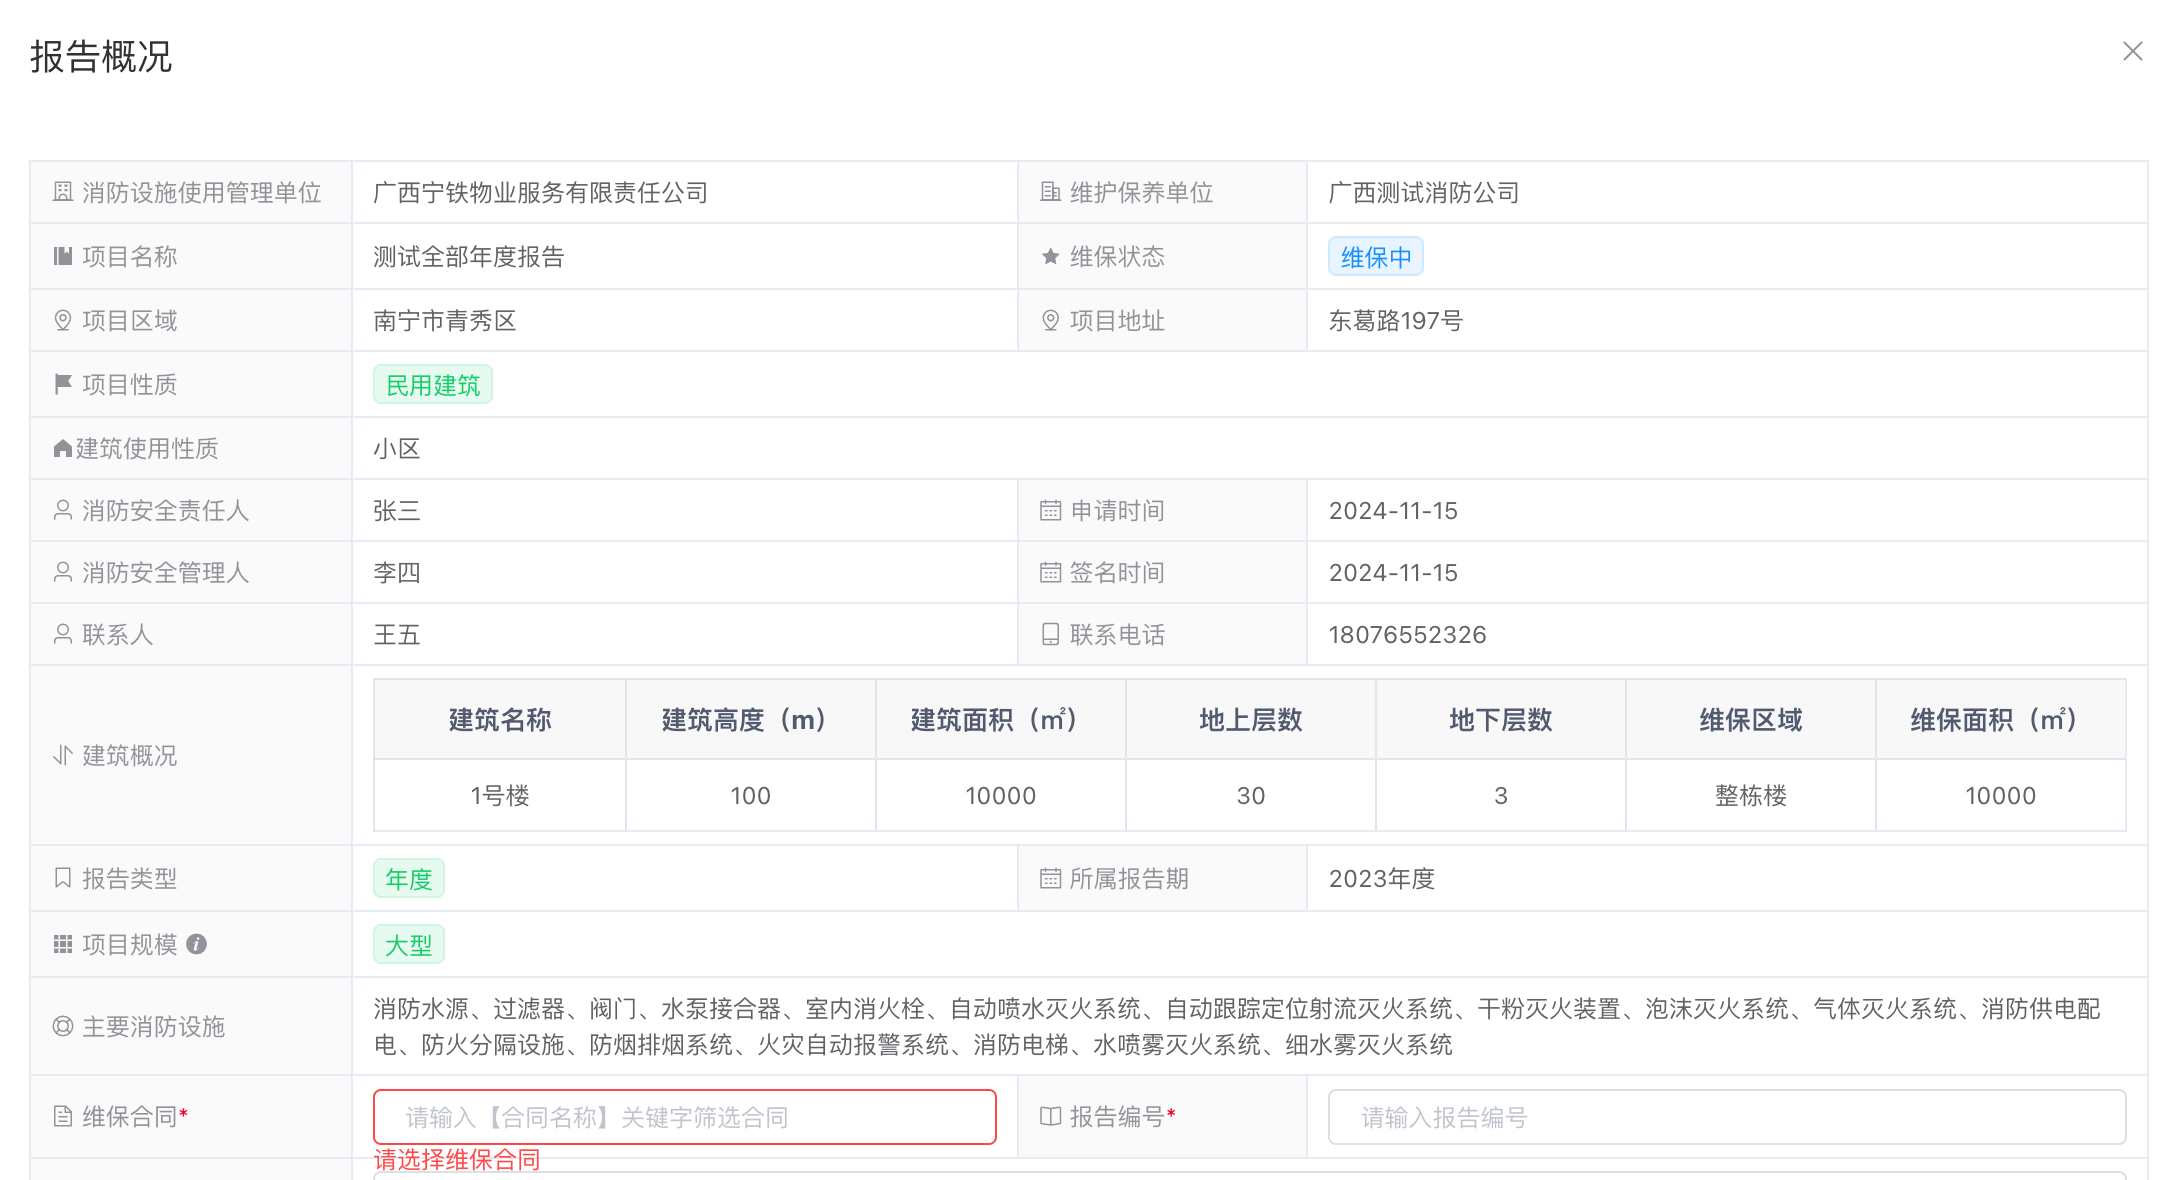The width and height of the screenshot is (2166, 1180).
Task: Click the person icon beside 消防安全管理人
Action: [63, 572]
